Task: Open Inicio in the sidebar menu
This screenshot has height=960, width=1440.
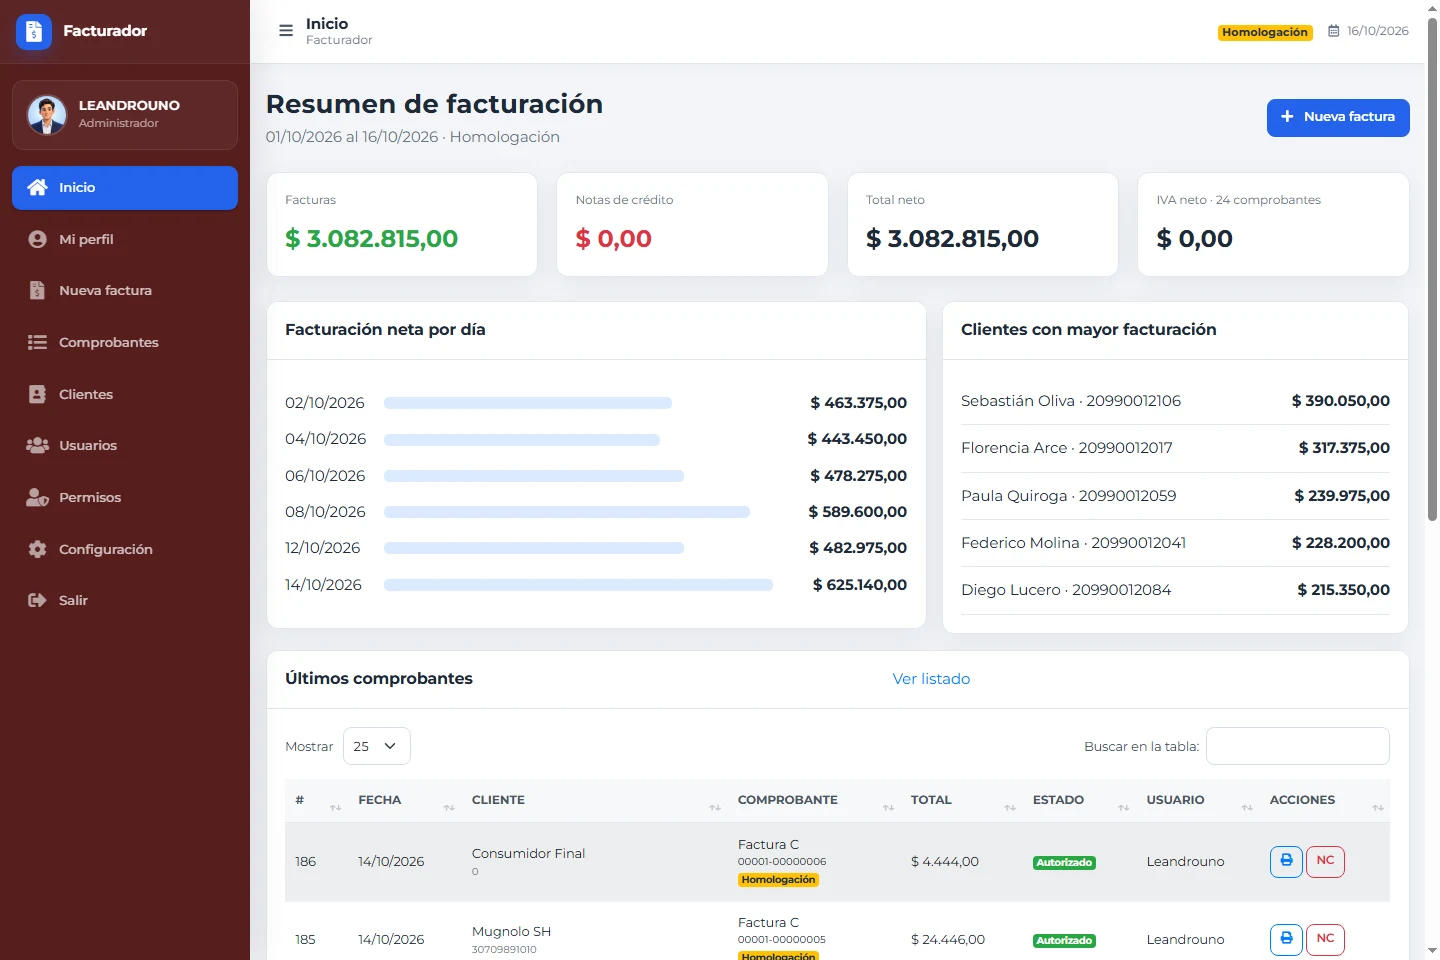Action: pos(125,188)
